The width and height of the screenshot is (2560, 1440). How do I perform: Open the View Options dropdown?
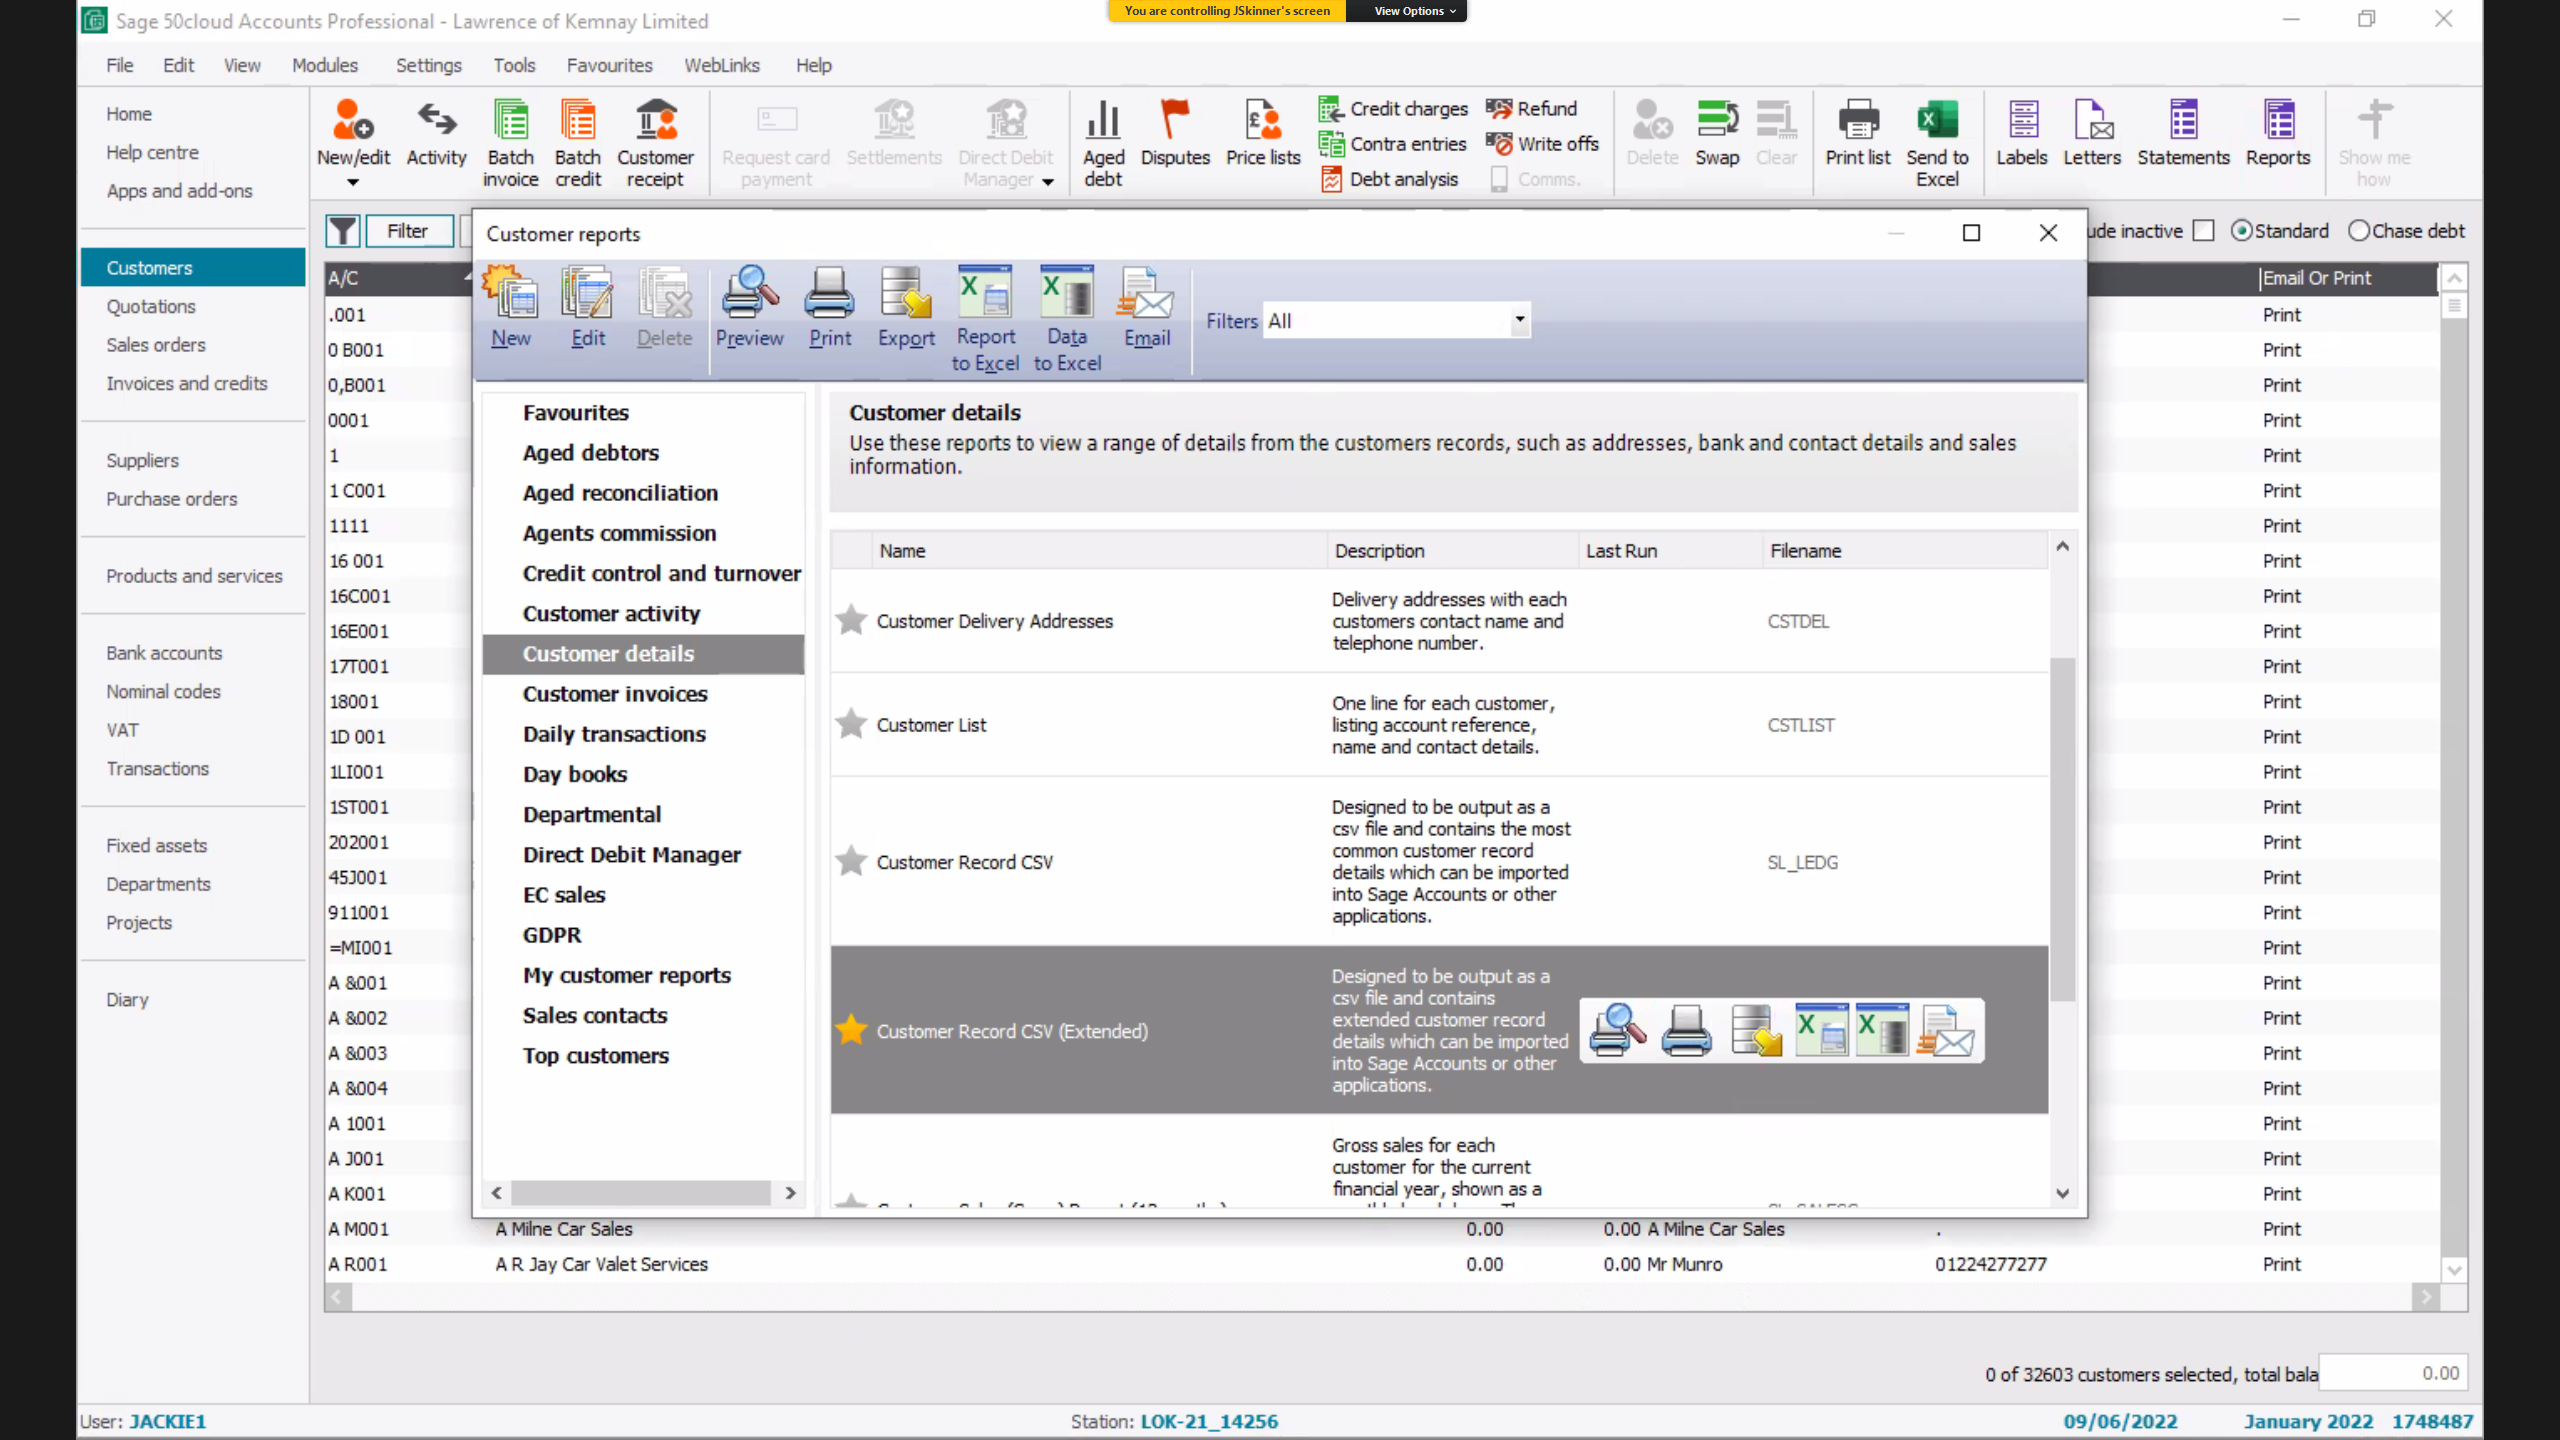point(1406,11)
